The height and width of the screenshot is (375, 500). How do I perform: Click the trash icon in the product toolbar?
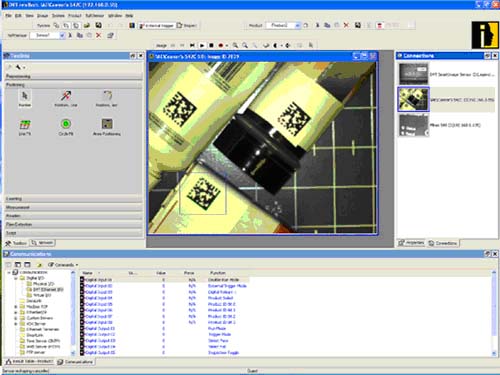click(x=380, y=25)
